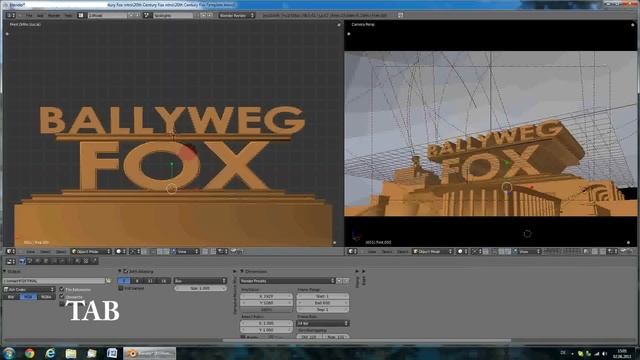
Task: Open the camera viewport Object menu
Action: (x=402, y=251)
